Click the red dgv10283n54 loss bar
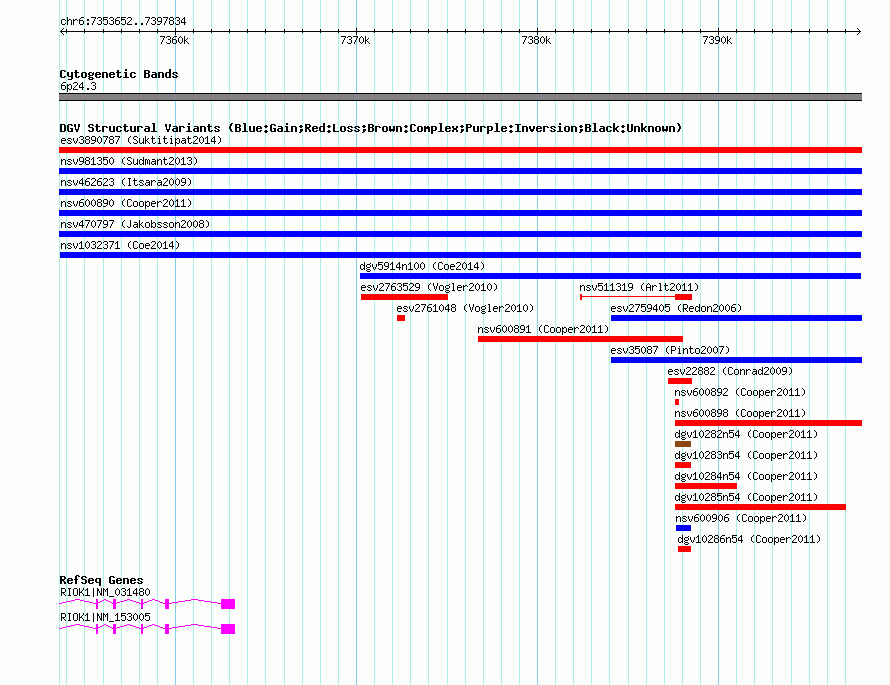Image resolution: width=890 pixels, height=685 pixels. click(x=683, y=465)
